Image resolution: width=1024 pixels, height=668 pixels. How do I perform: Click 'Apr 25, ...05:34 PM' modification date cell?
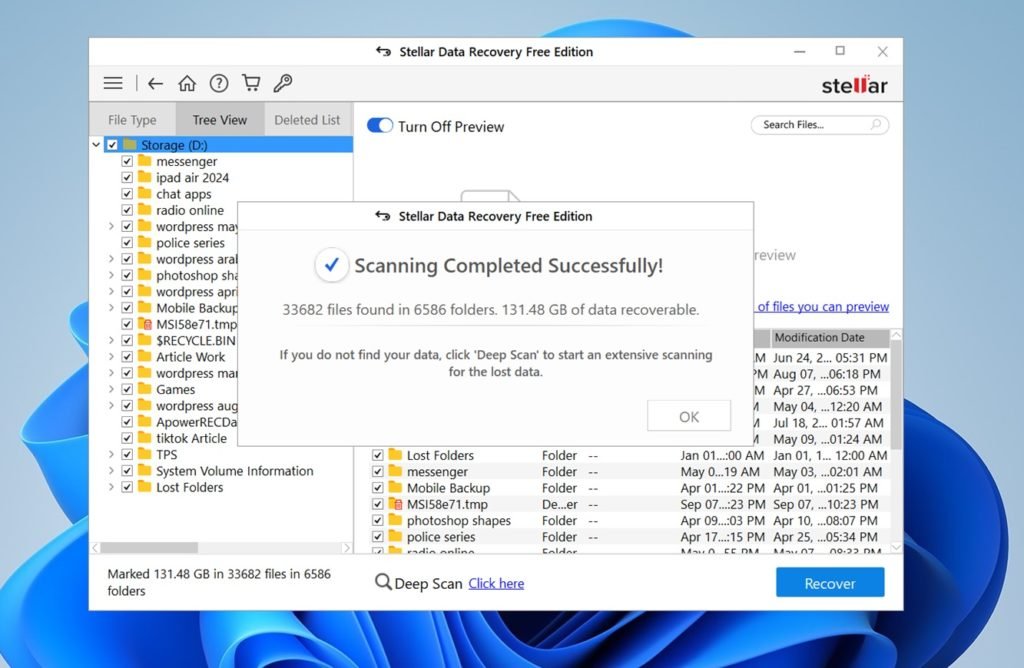(825, 537)
